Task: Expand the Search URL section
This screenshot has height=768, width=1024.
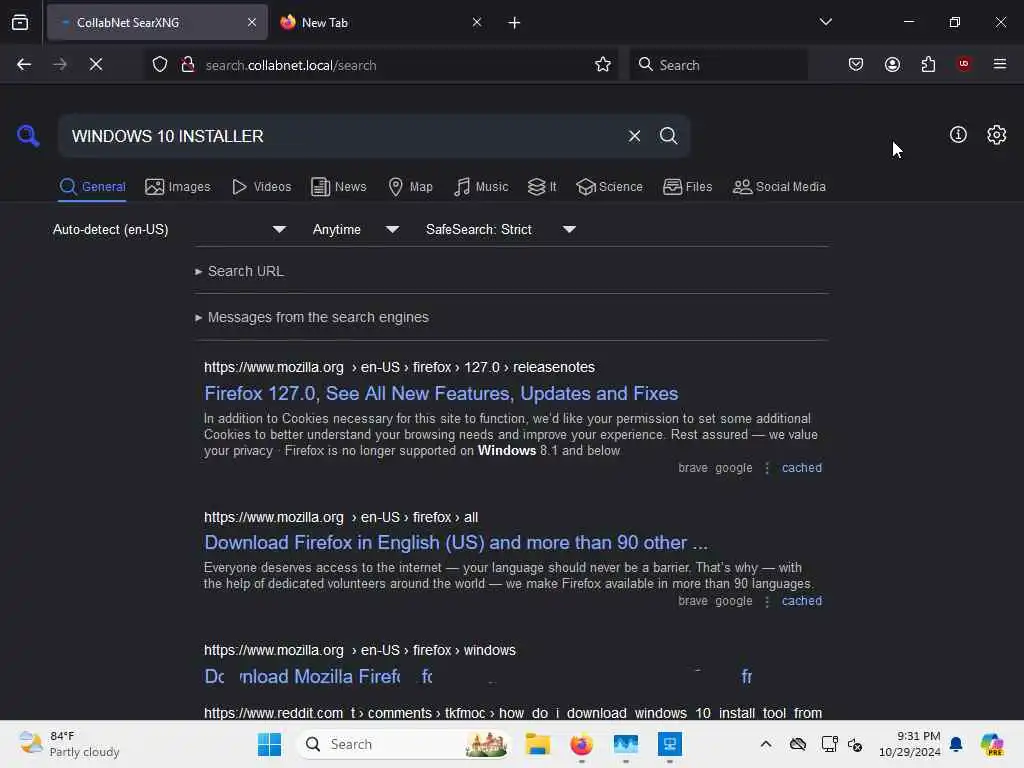Action: [x=239, y=271]
